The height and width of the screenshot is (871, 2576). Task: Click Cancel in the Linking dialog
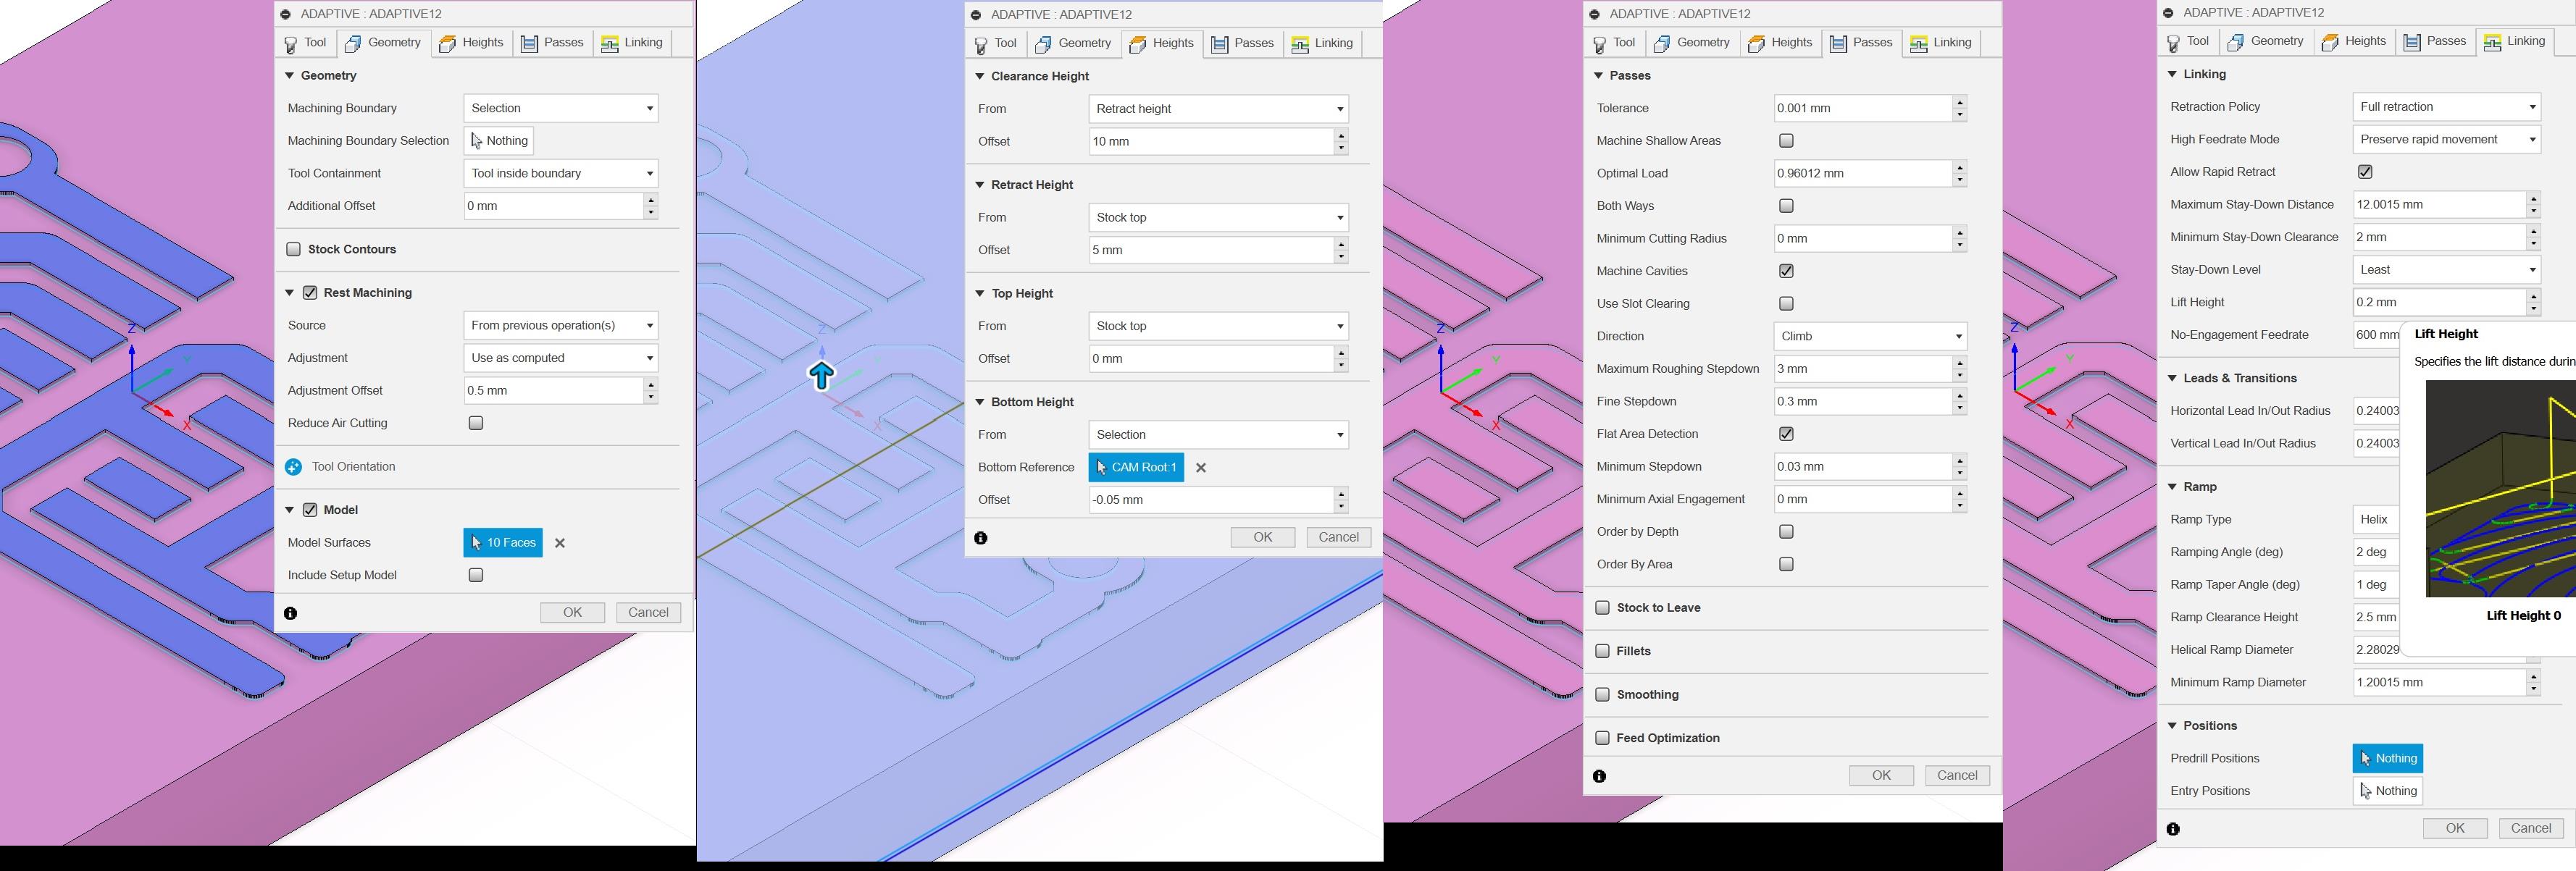[2530, 828]
